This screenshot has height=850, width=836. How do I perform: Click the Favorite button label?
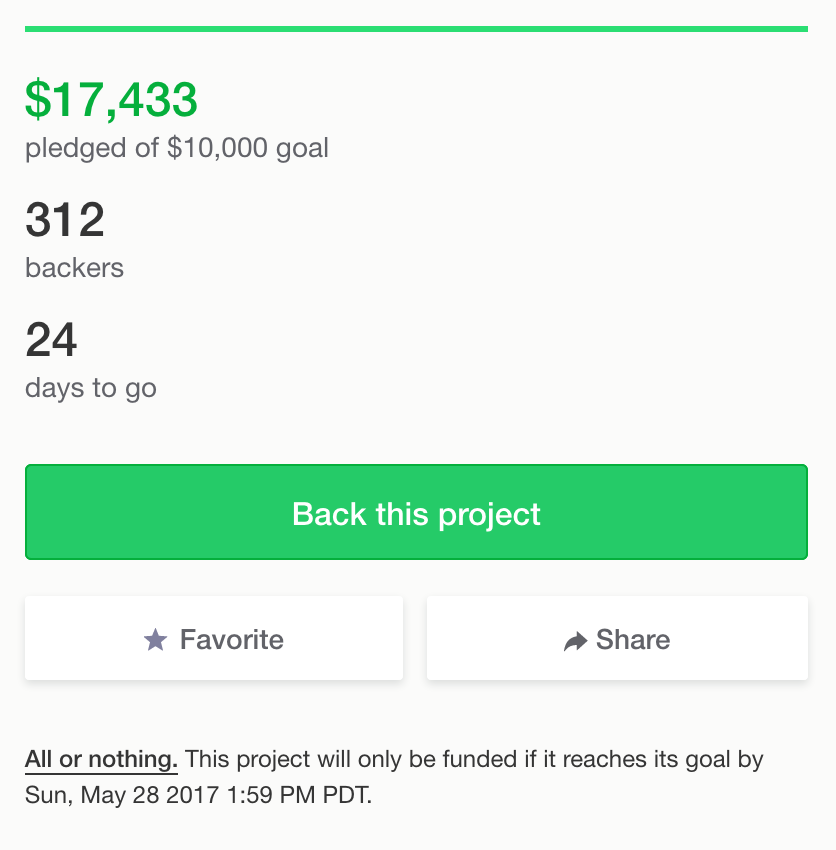tap(232, 640)
